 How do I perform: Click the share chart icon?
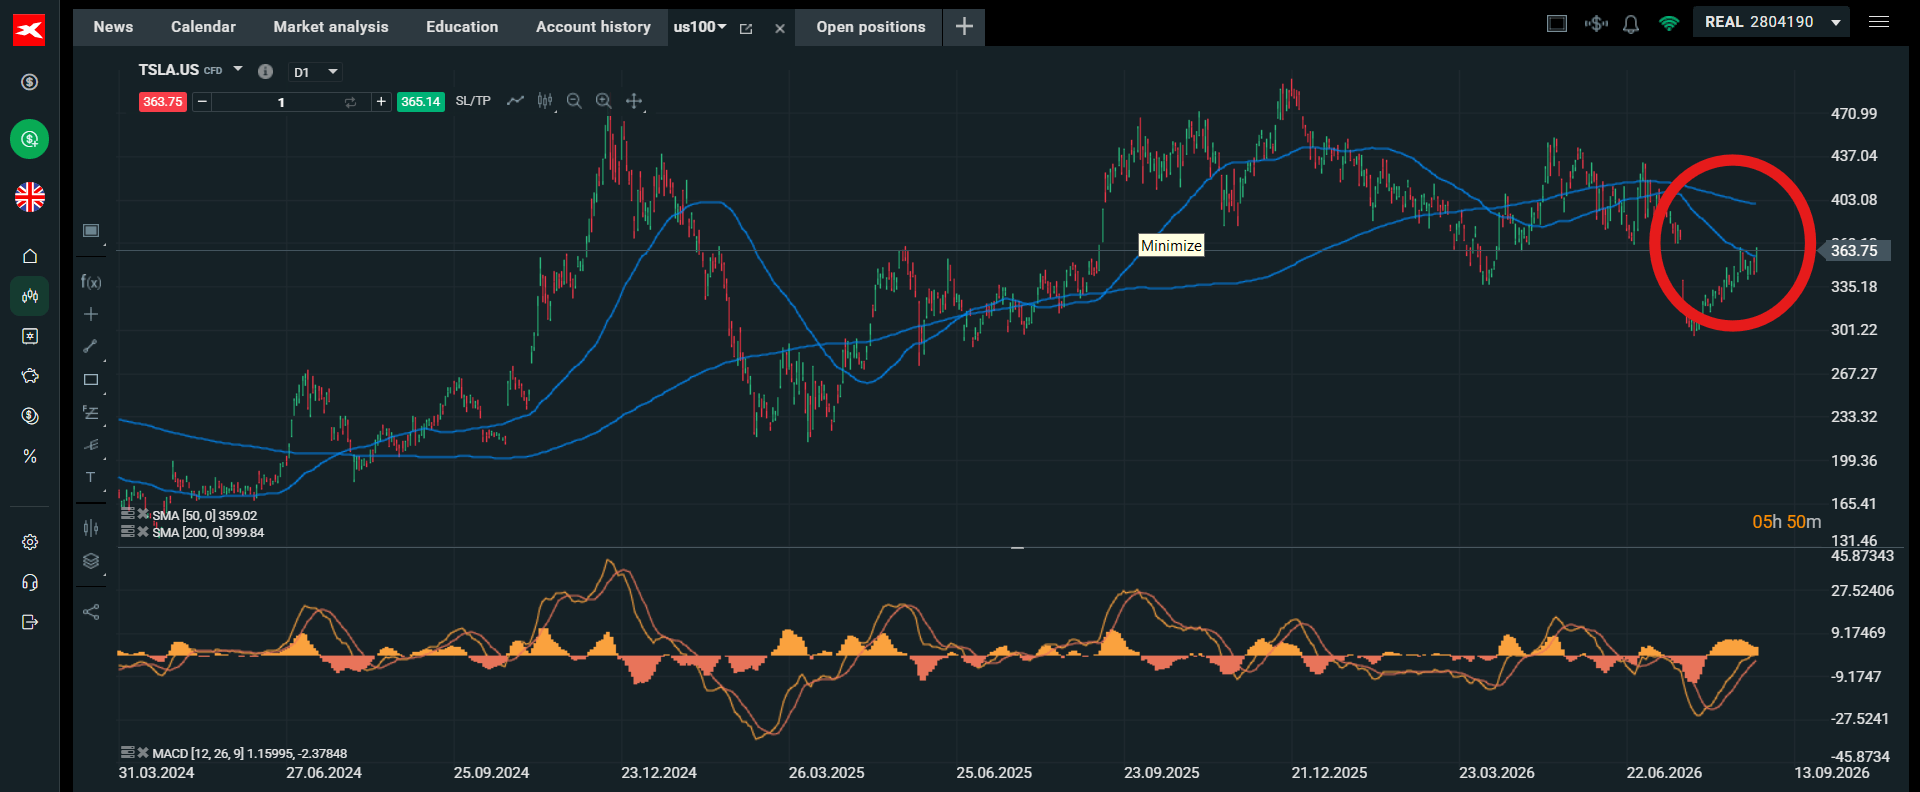click(x=91, y=612)
